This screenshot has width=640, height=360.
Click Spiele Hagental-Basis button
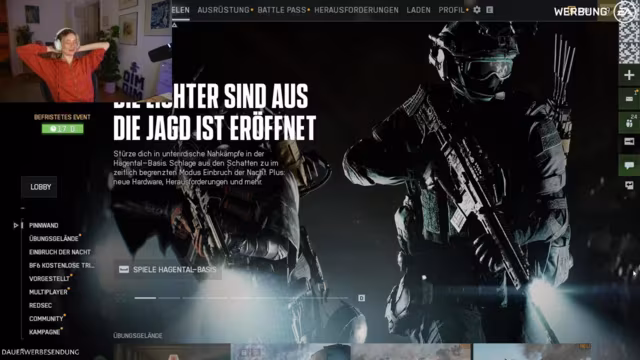click(168, 269)
